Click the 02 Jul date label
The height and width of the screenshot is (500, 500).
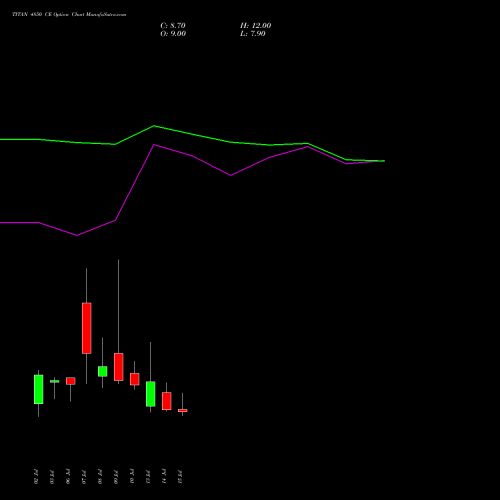(x=36, y=477)
